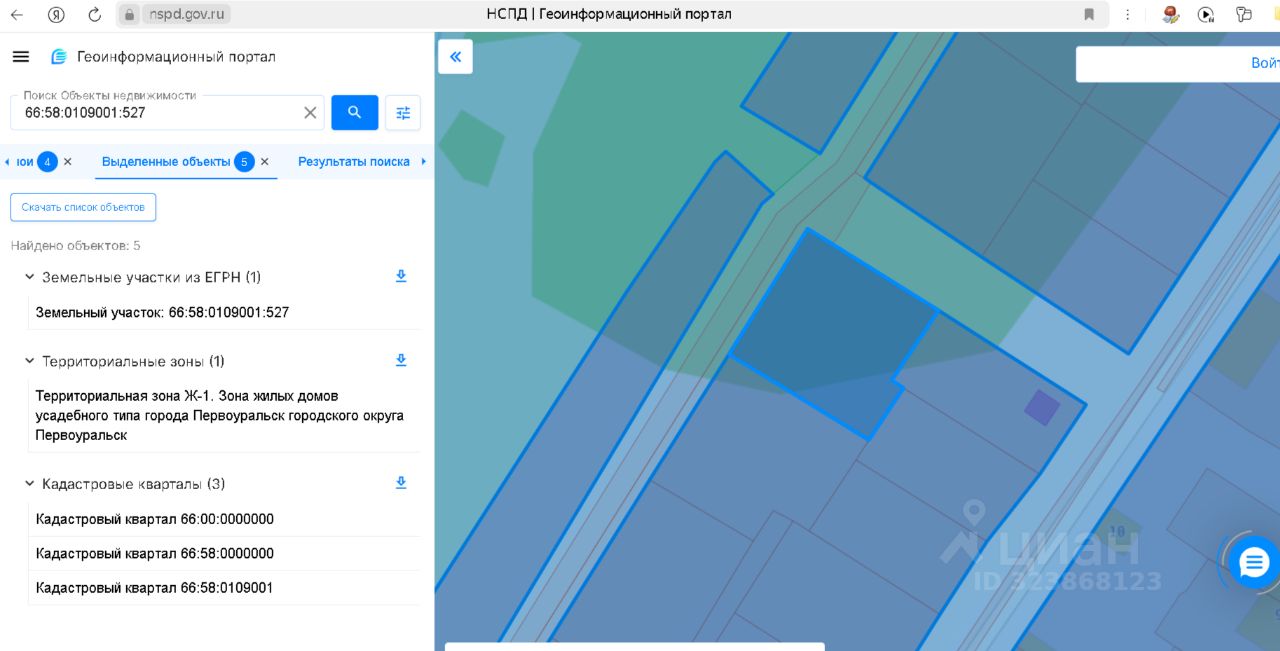The width and height of the screenshot is (1280, 651).
Task: Open the Yandex home button
Action: pyautogui.click(x=57, y=15)
